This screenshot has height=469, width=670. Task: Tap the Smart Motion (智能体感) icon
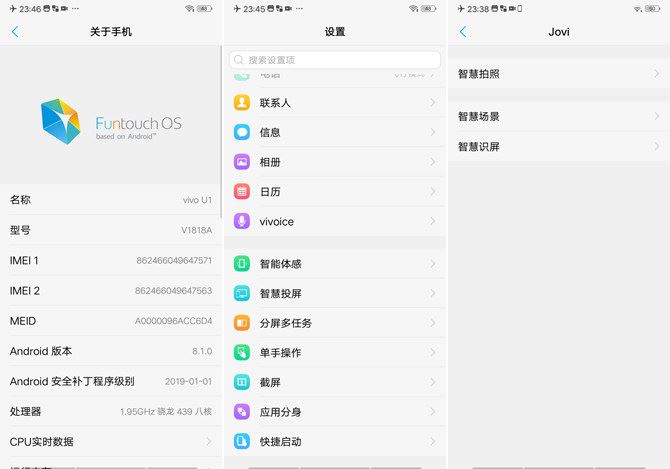(242, 264)
